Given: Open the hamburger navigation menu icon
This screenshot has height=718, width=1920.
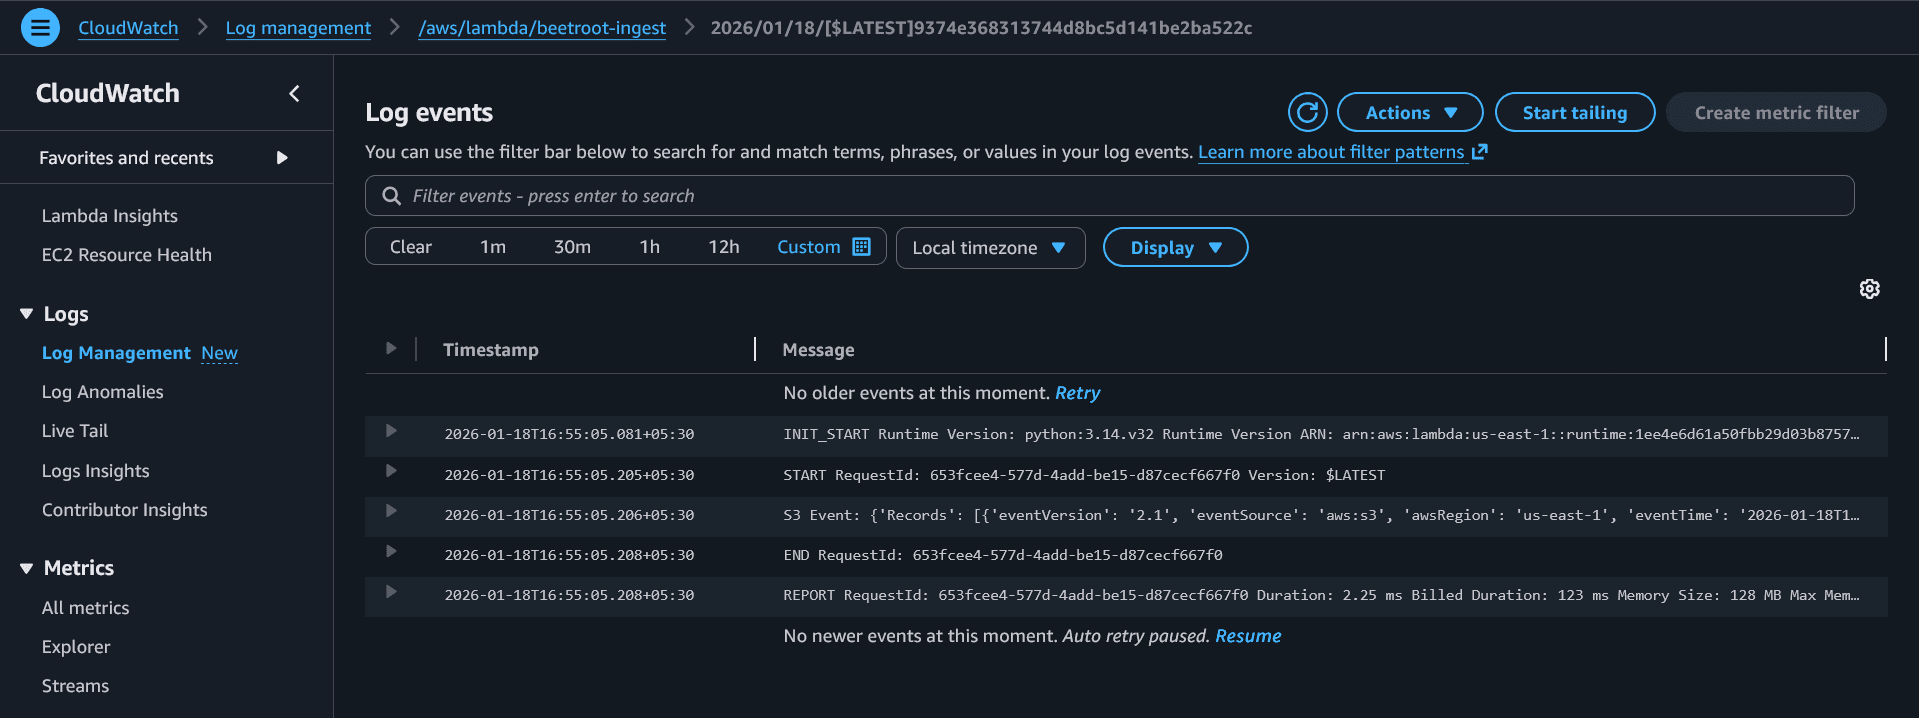Looking at the screenshot, I should click(40, 27).
